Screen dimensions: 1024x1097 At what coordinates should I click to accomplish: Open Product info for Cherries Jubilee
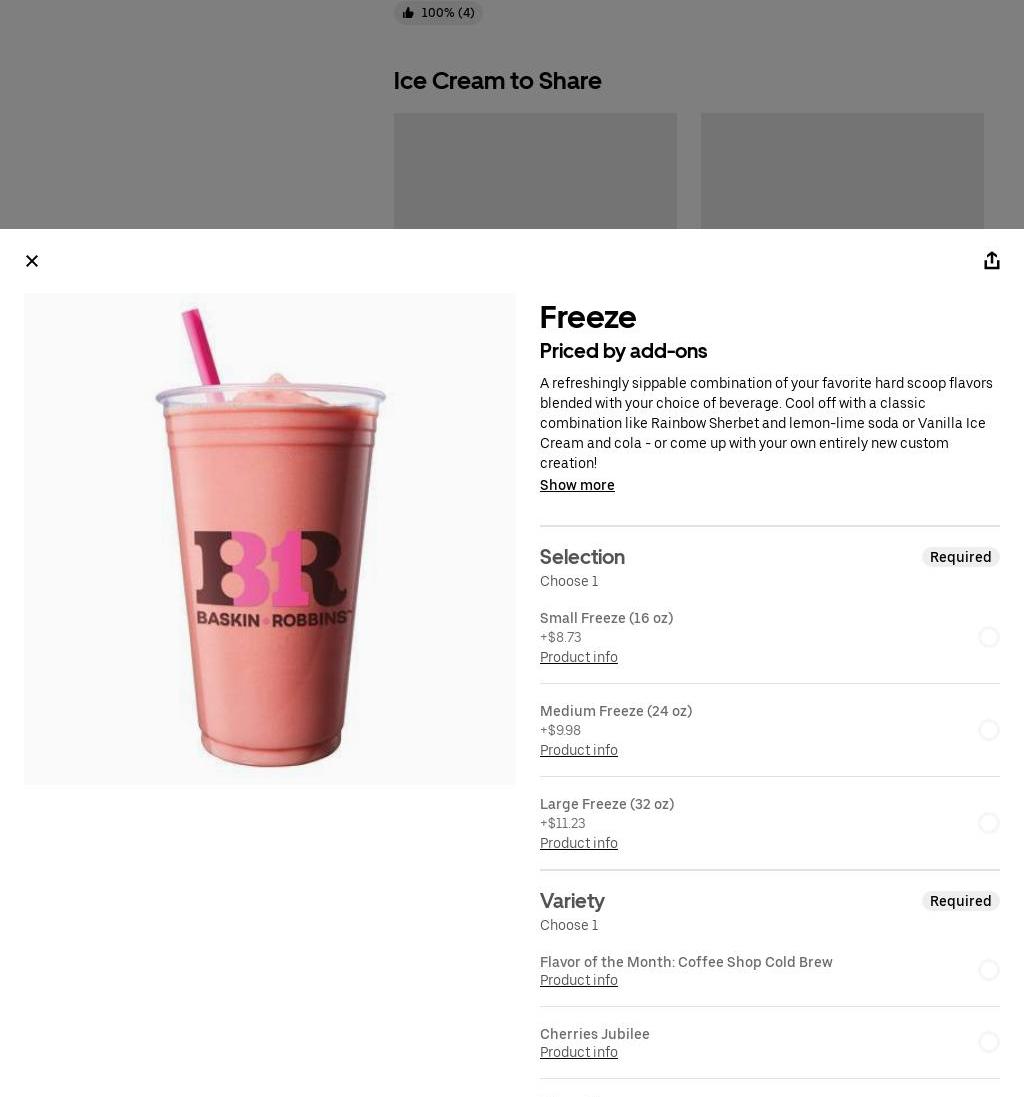578,1053
